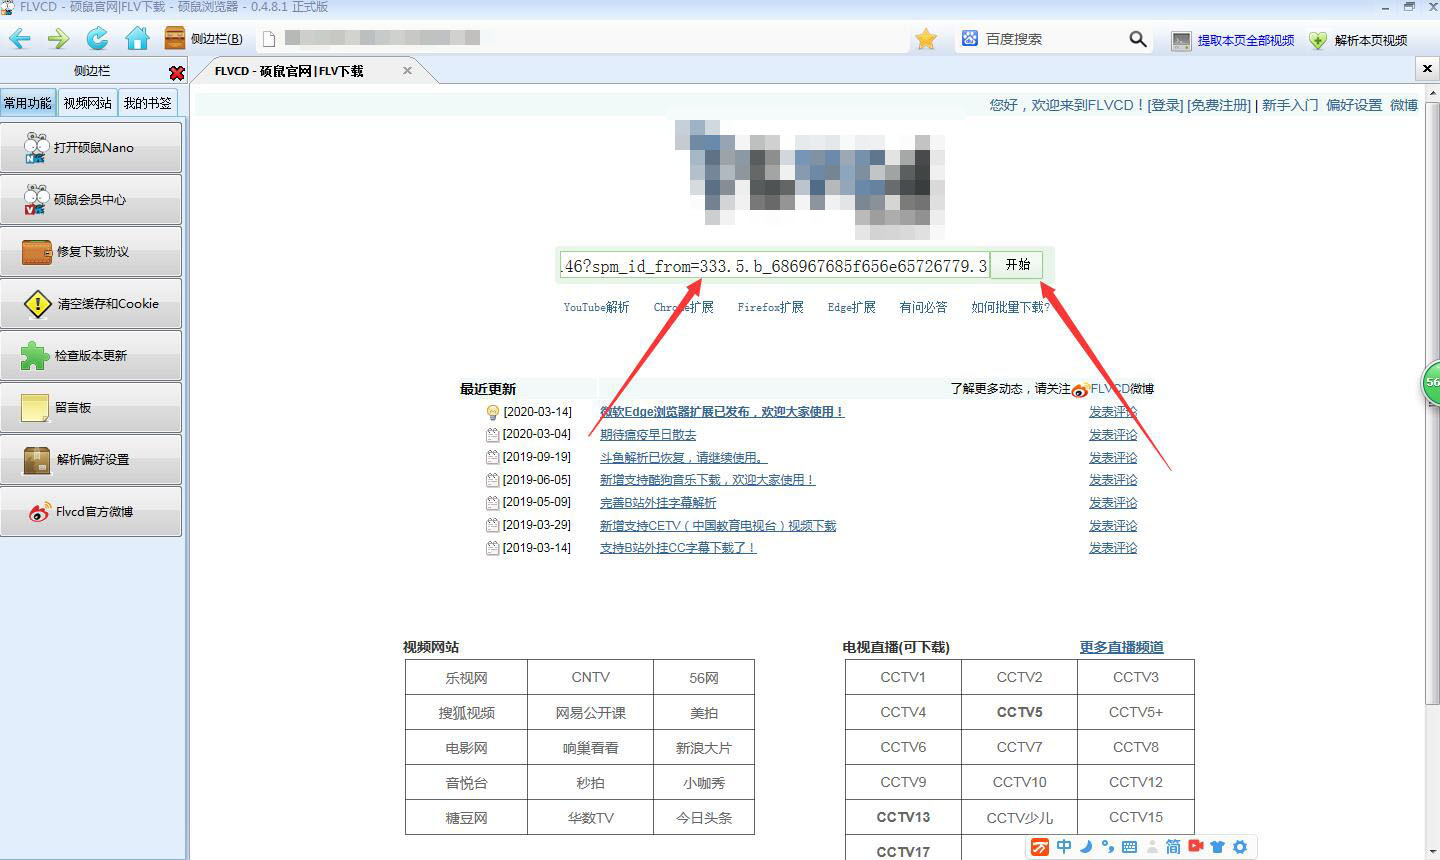Open the 有问必答 link
The width and height of the screenshot is (1440, 860).
click(923, 307)
